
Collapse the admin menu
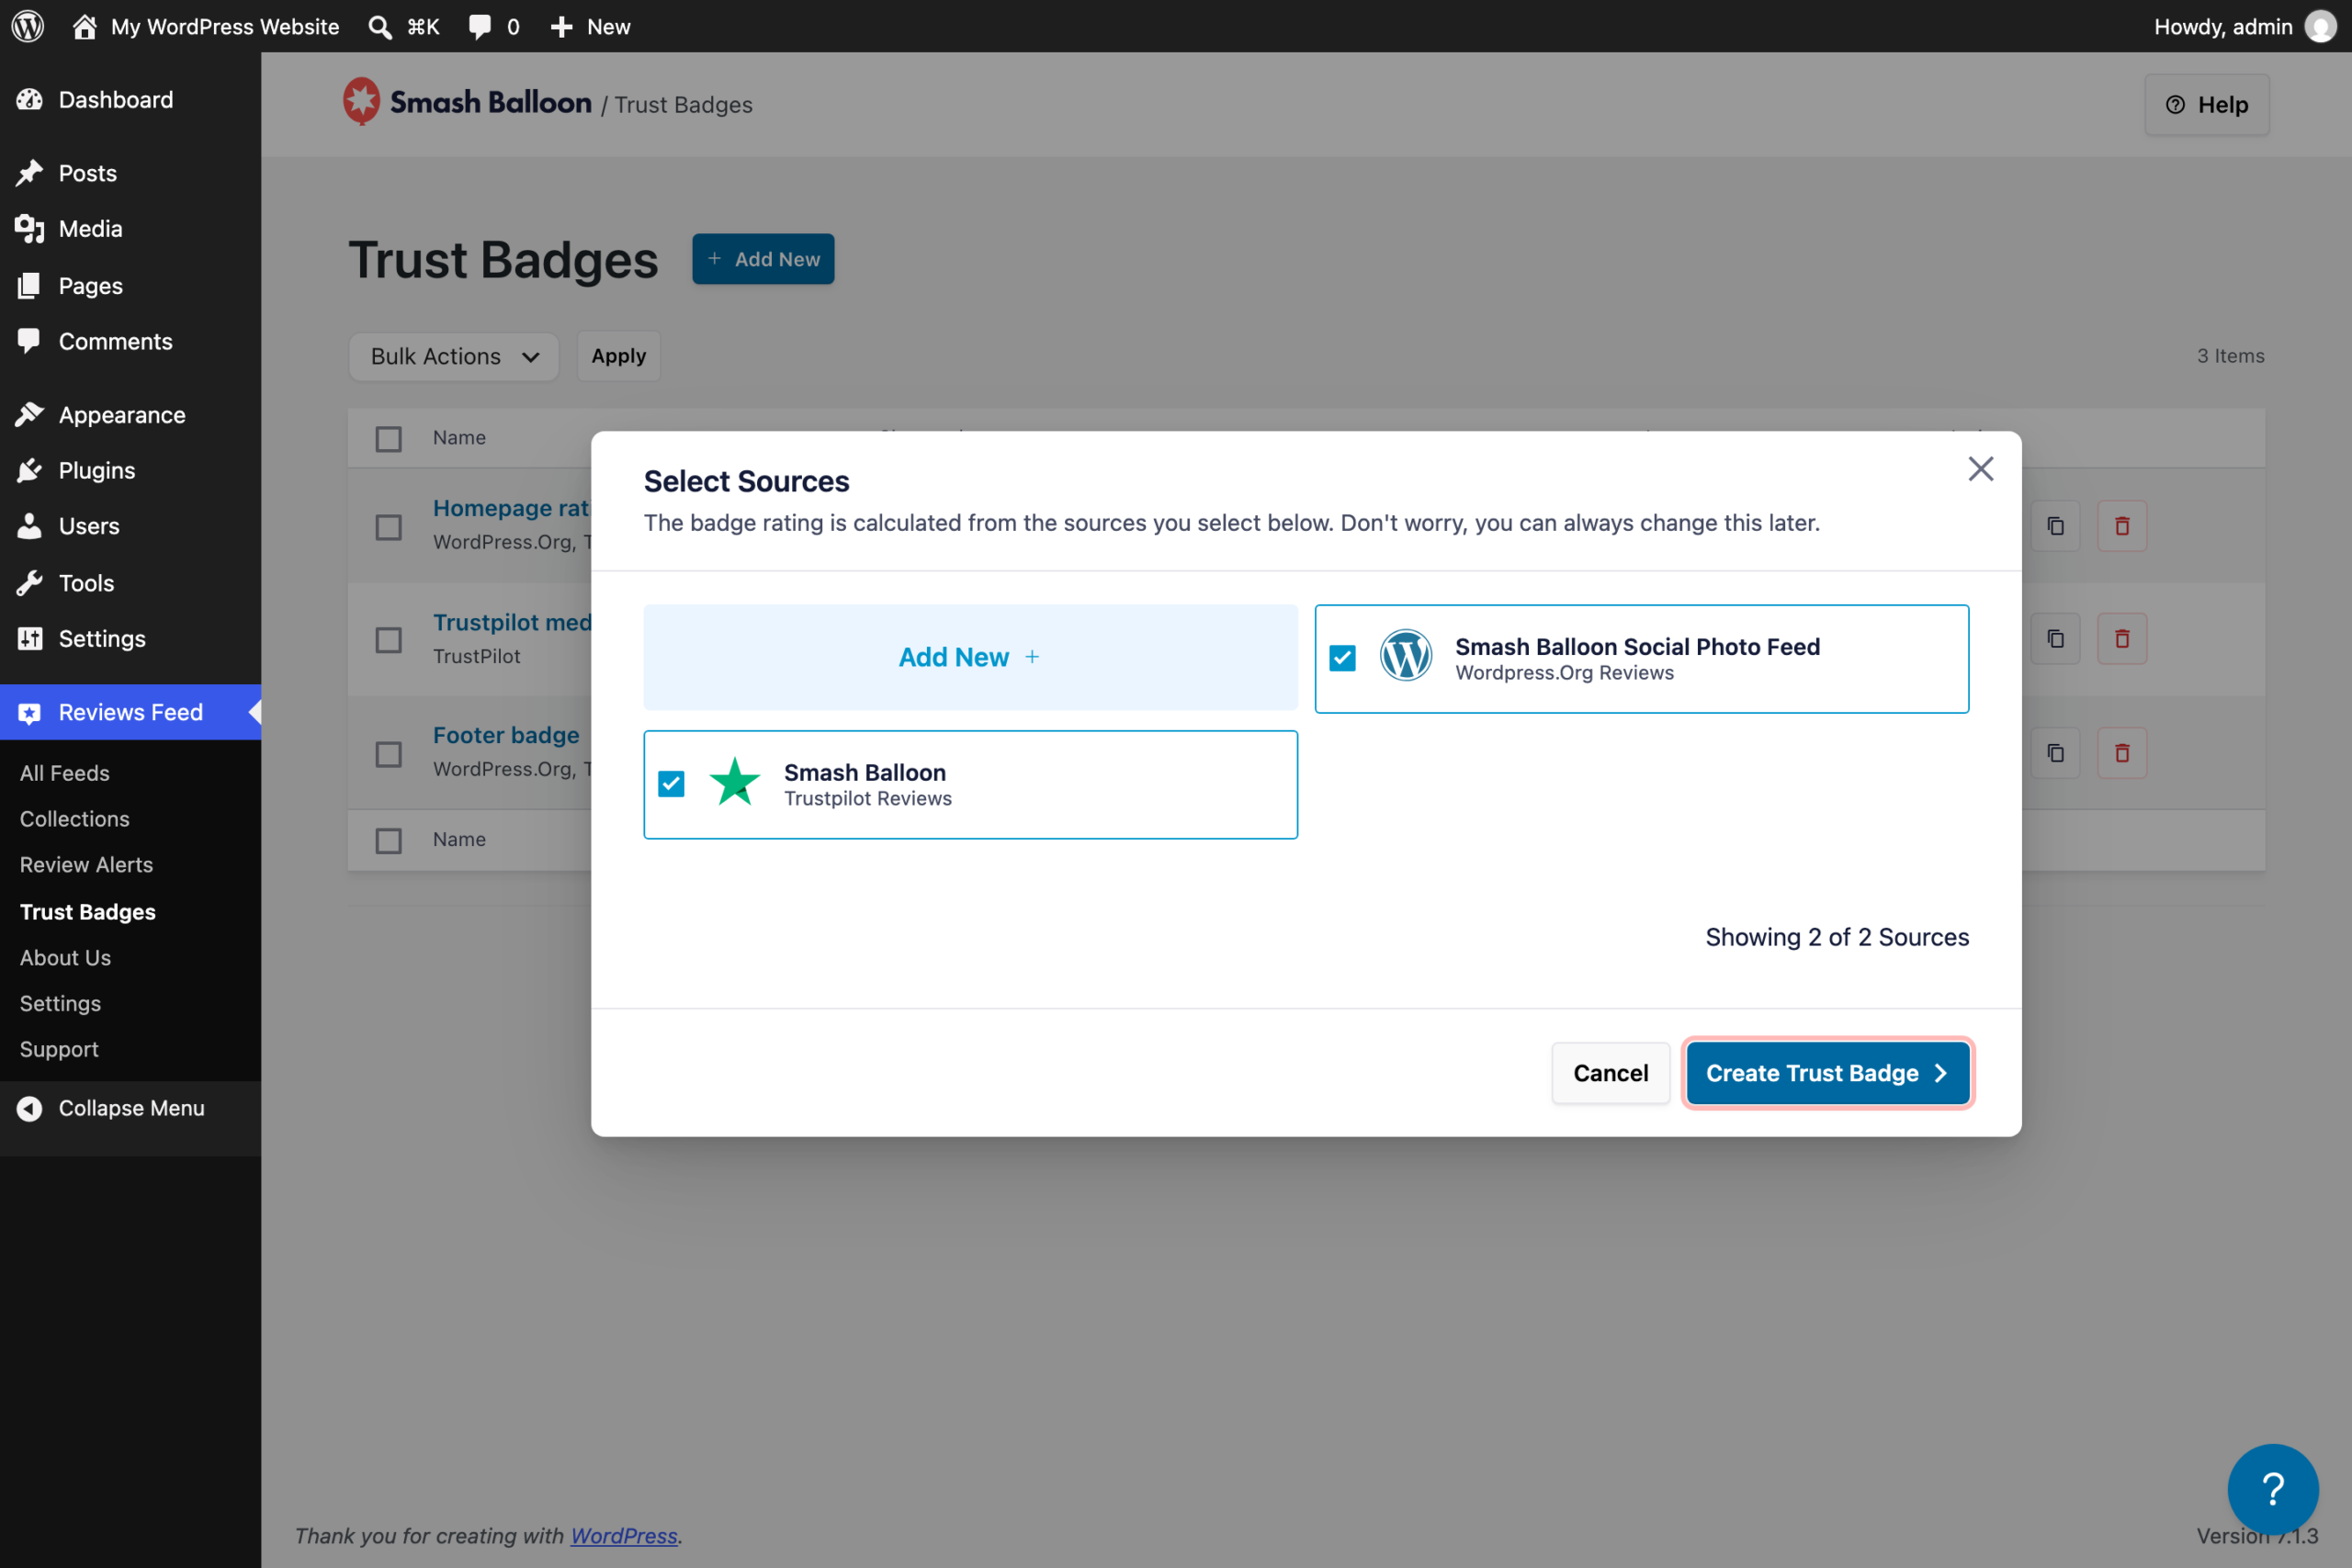[130, 1108]
